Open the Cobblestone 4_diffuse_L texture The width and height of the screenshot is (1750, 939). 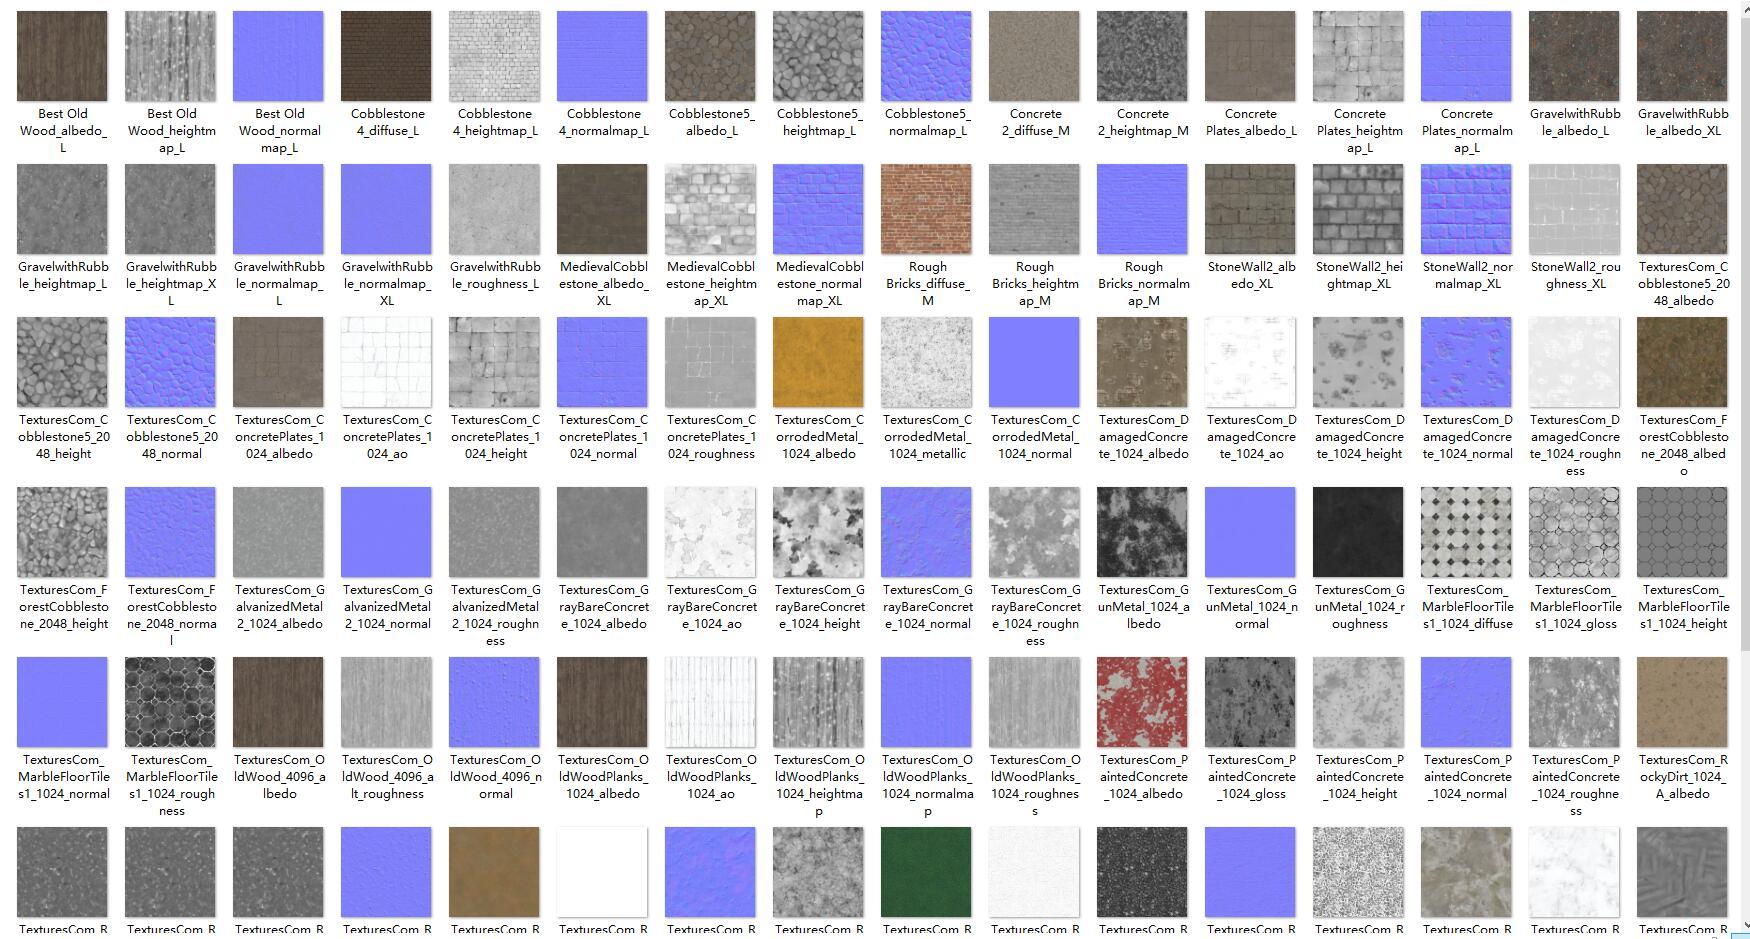[386, 55]
